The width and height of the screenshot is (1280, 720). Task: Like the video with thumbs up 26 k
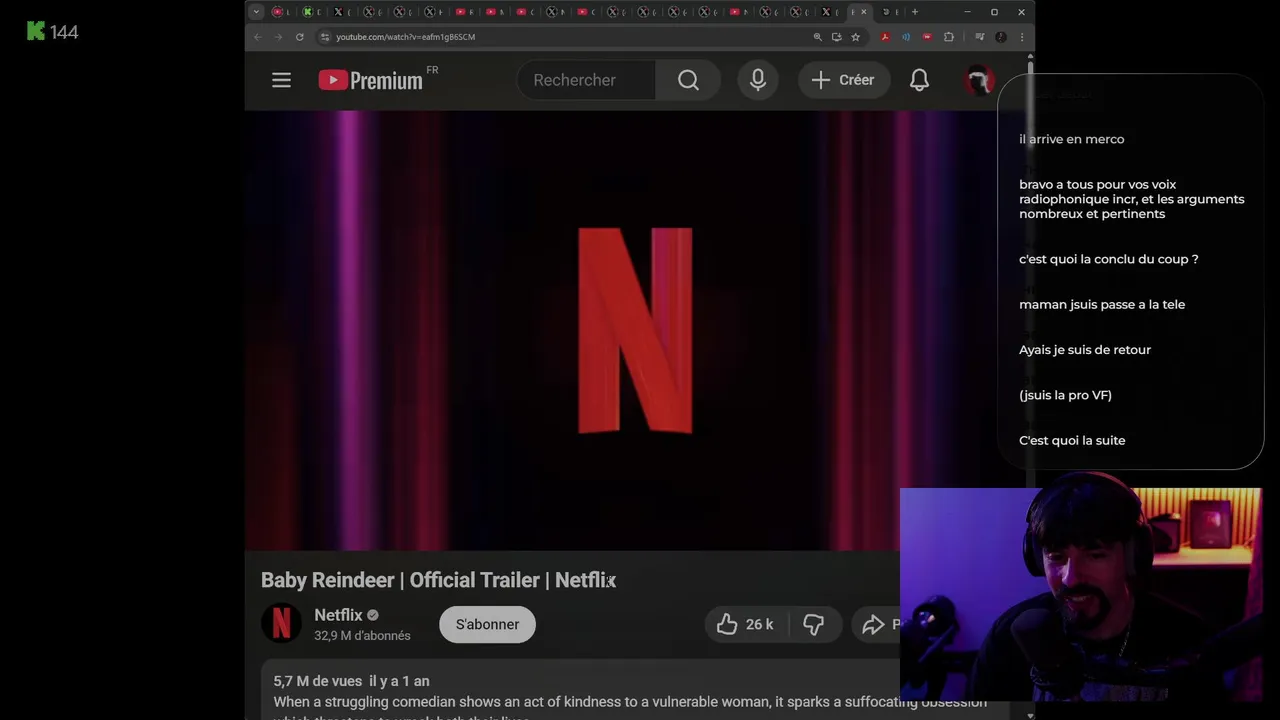pos(745,624)
